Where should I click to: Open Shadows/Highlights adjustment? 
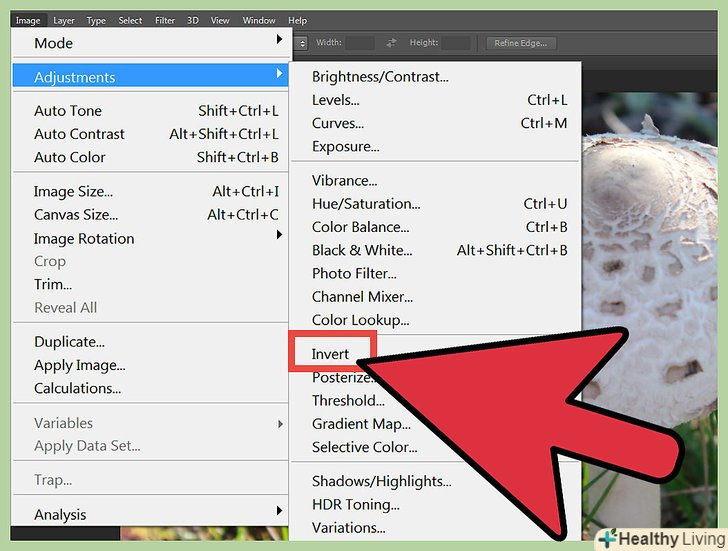382,481
